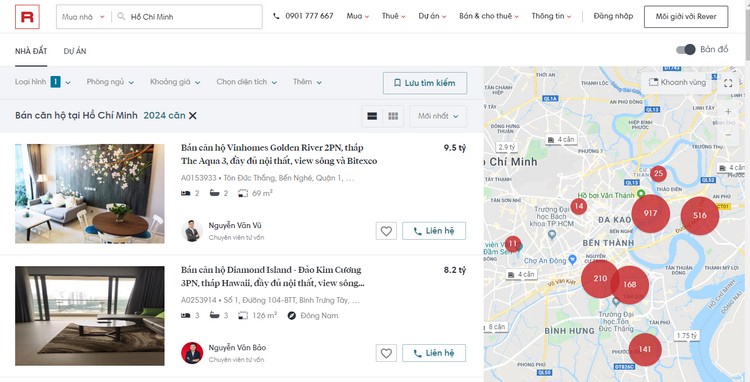Open the Bán & cho thuê menu
The width and height of the screenshot is (750, 382).
pyautogui.click(x=489, y=16)
